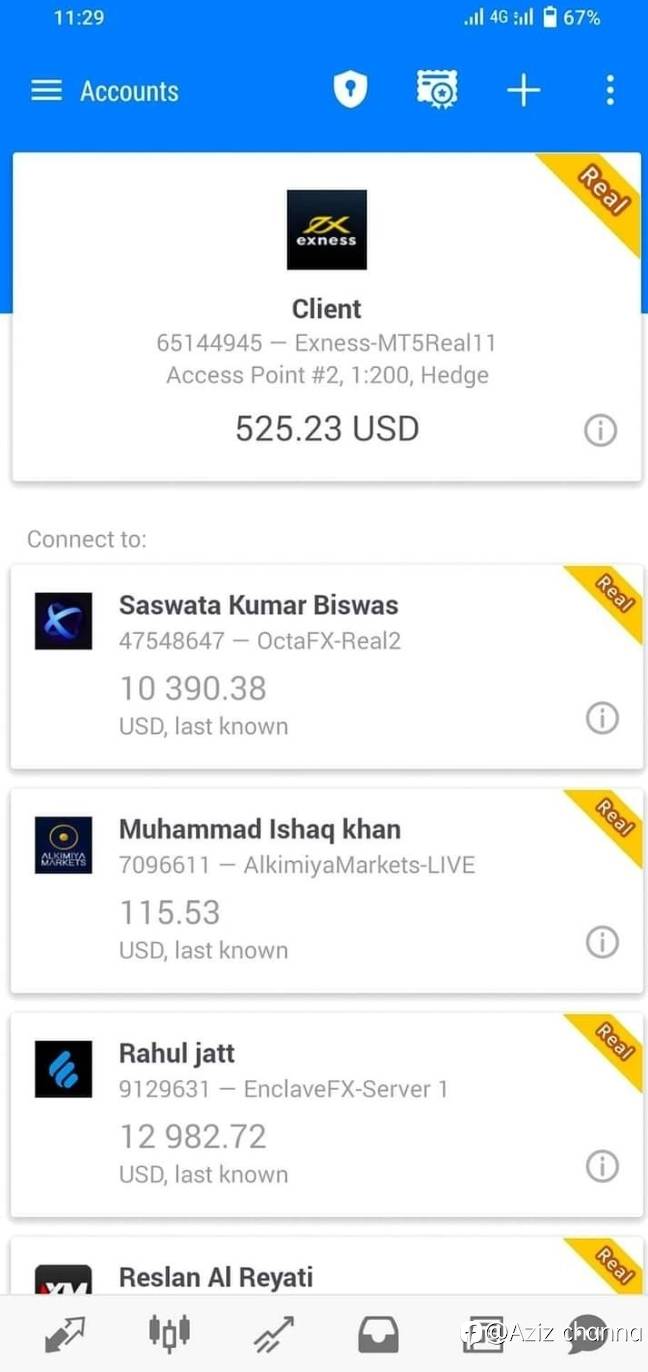The height and width of the screenshot is (1372, 648).
Task: Connect to Saswata Kumar Biswas OctaFX account
Action: pos(326,667)
